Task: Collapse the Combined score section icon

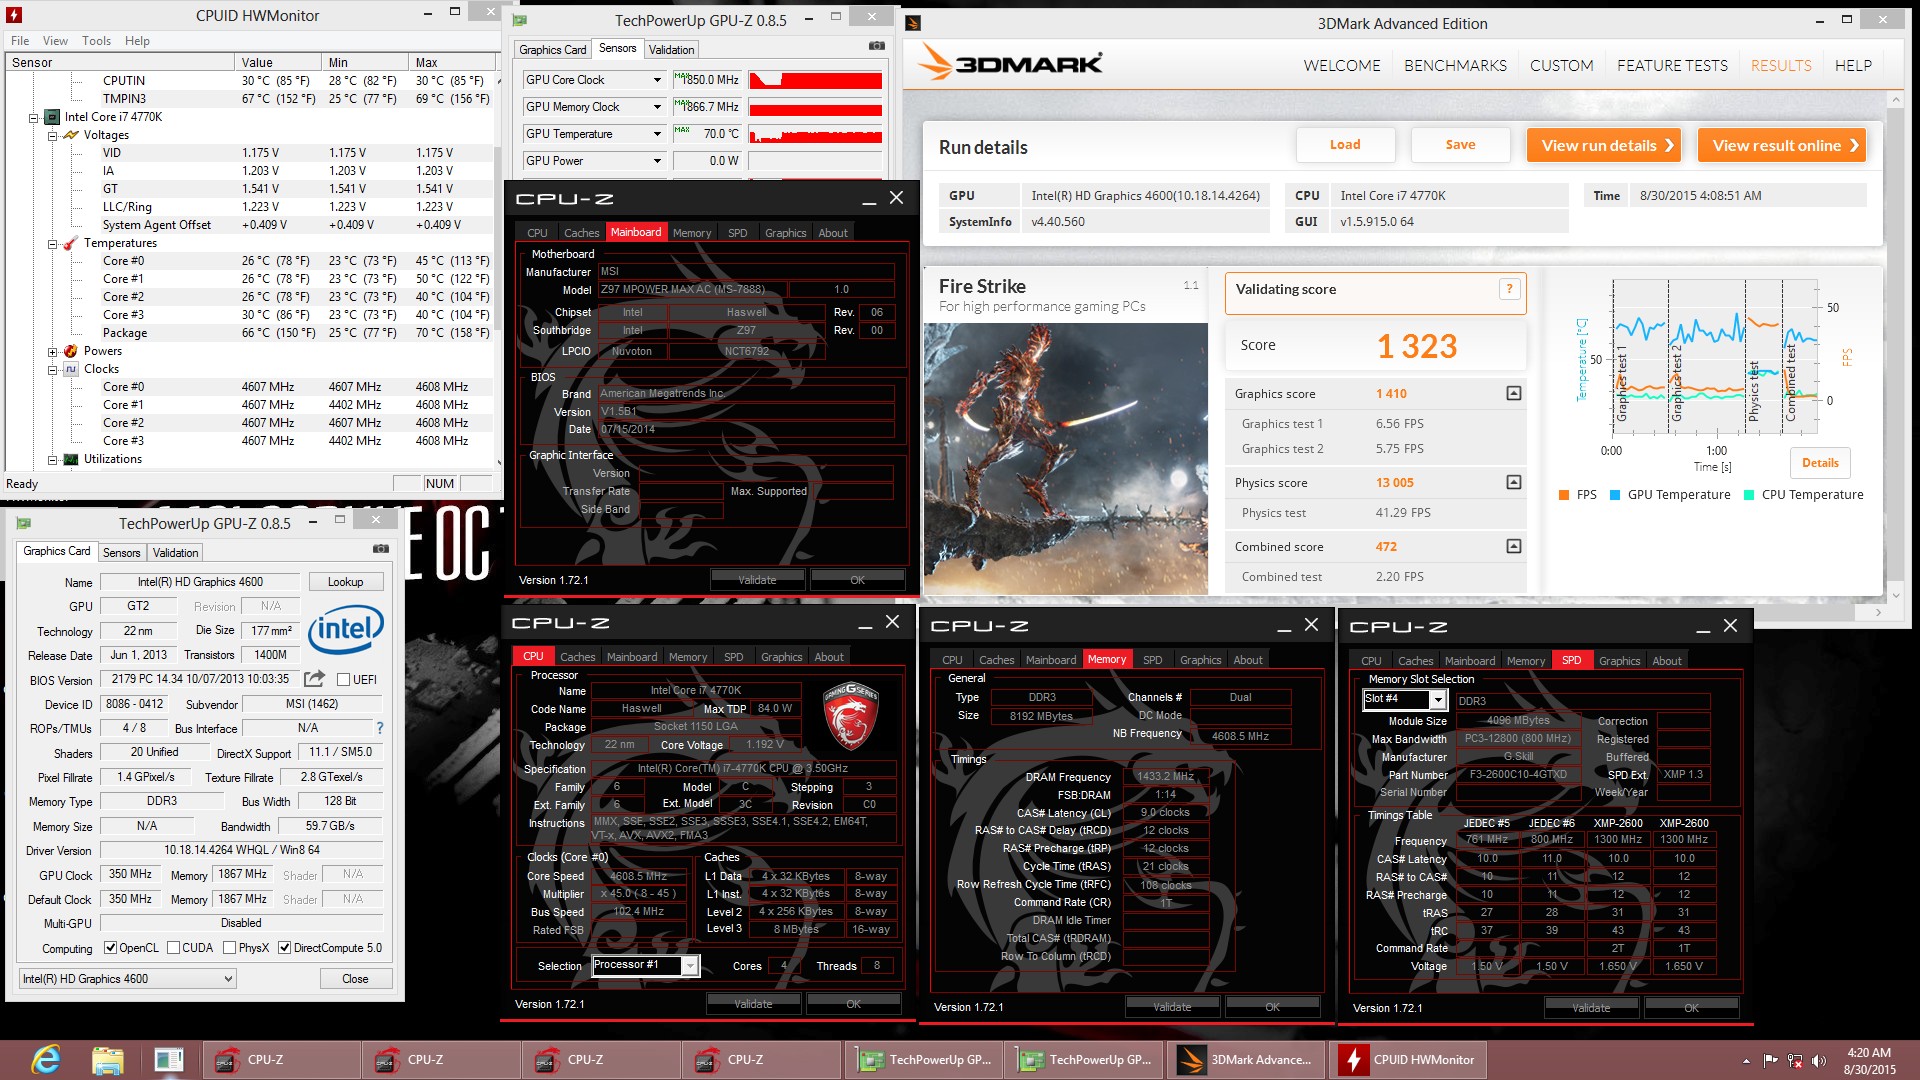Action: pos(1514,546)
